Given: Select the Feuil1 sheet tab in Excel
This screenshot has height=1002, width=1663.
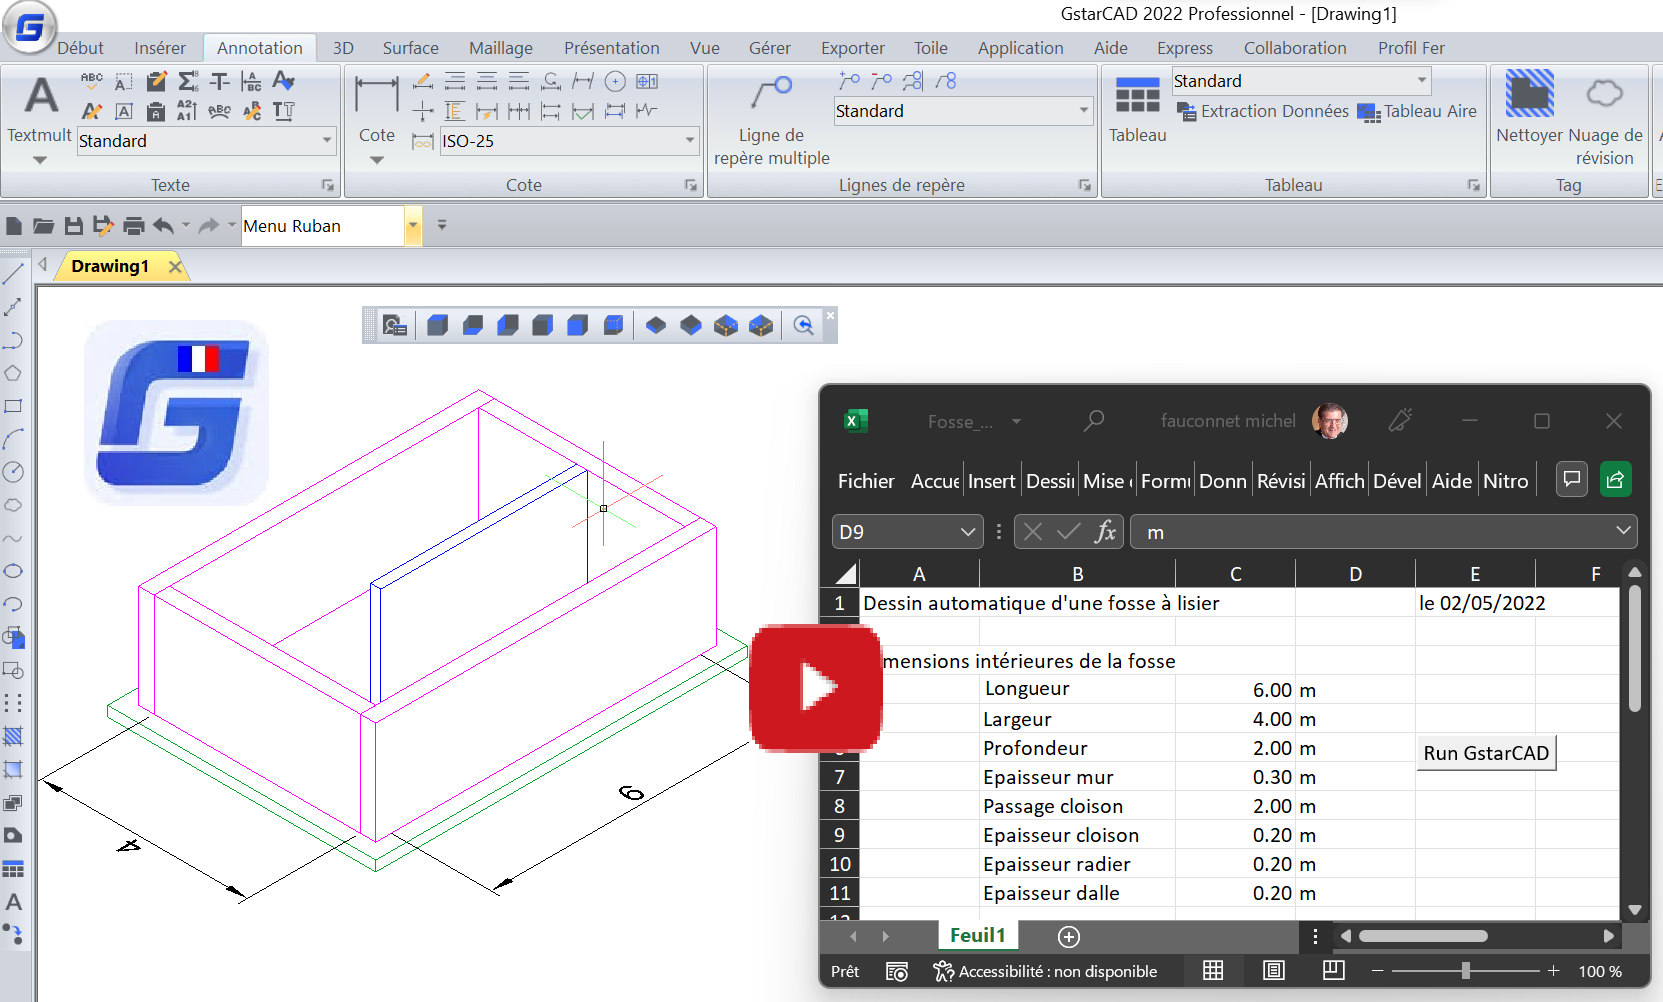Looking at the screenshot, I should pyautogui.click(x=977, y=935).
